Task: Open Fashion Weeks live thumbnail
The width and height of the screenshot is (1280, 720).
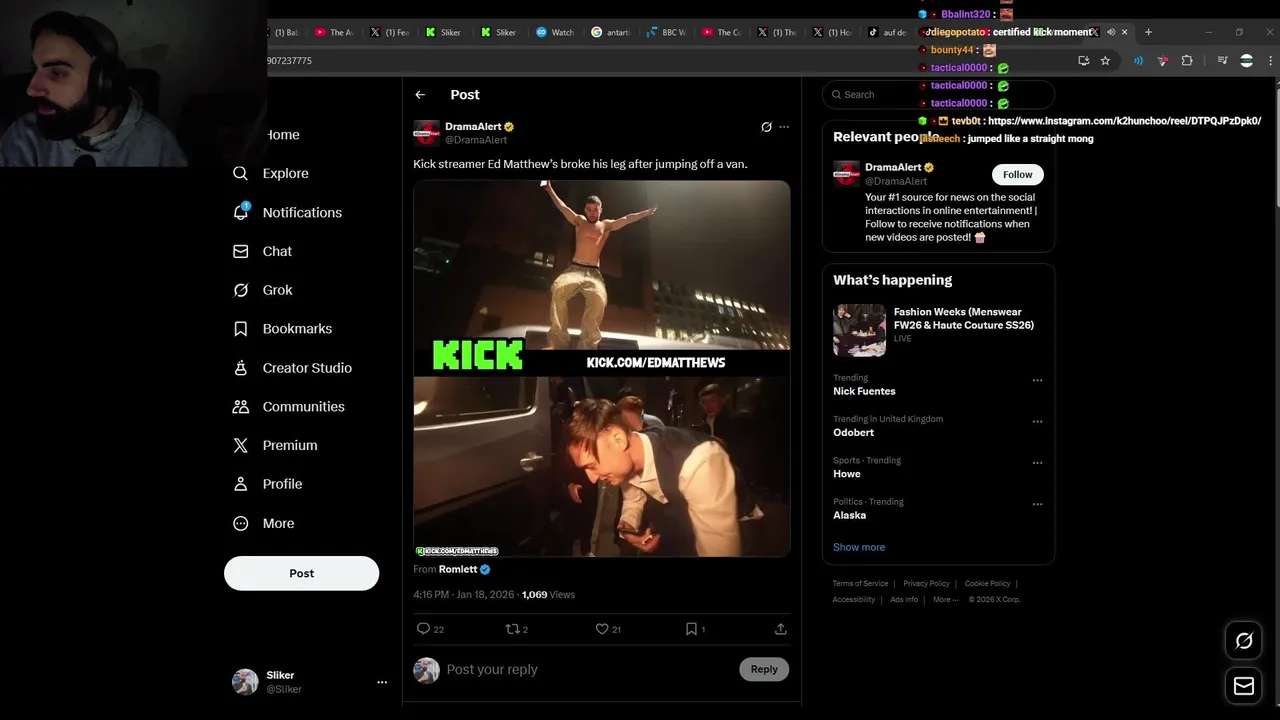Action: coord(859,330)
